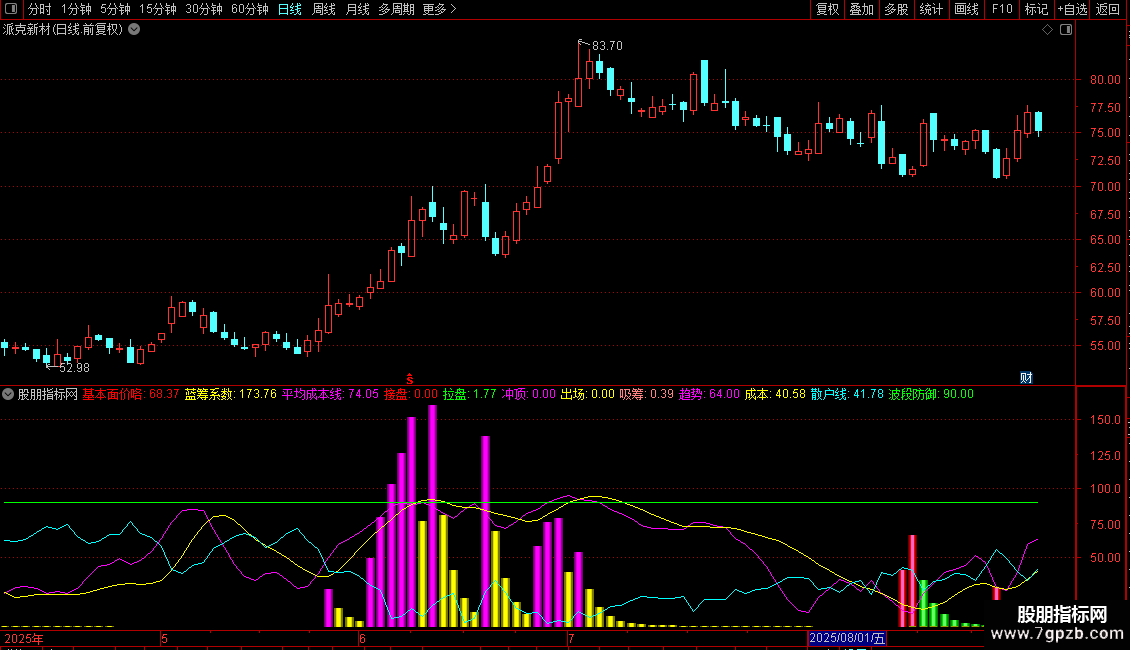Image resolution: width=1130 pixels, height=650 pixels.
Task: Click the 2025年 label on time axis
Action: pyautogui.click(x=24, y=638)
